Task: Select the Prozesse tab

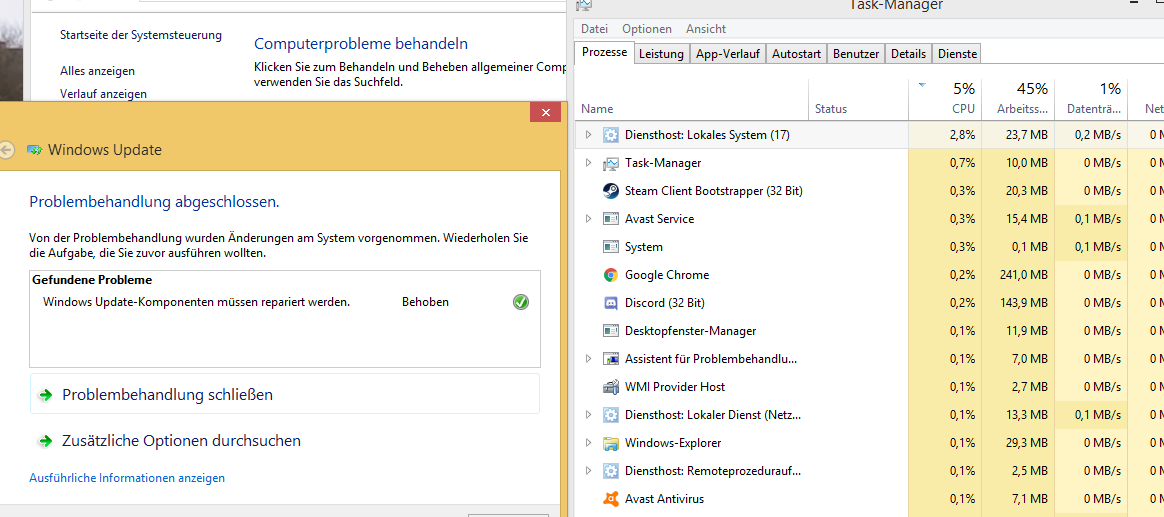Action: coord(605,53)
